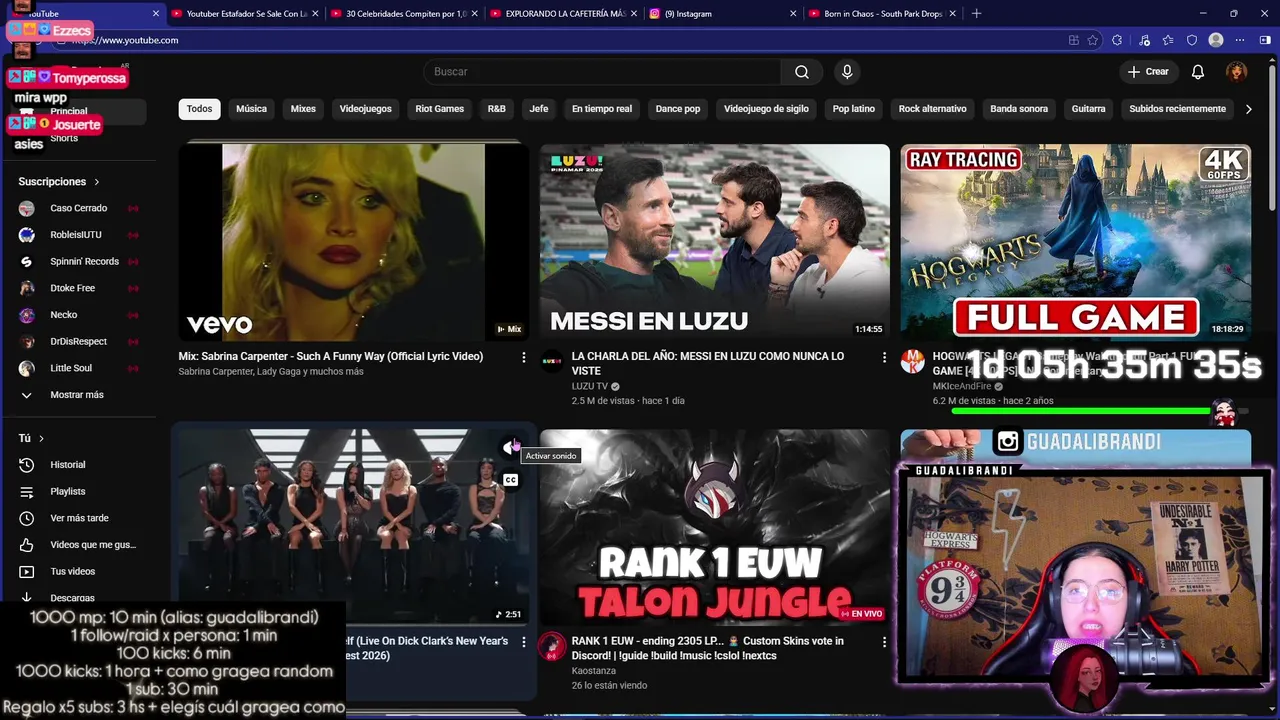The height and width of the screenshot is (720, 1280).
Task: Select the Rock alternativo filter chip
Action: pyautogui.click(x=932, y=109)
